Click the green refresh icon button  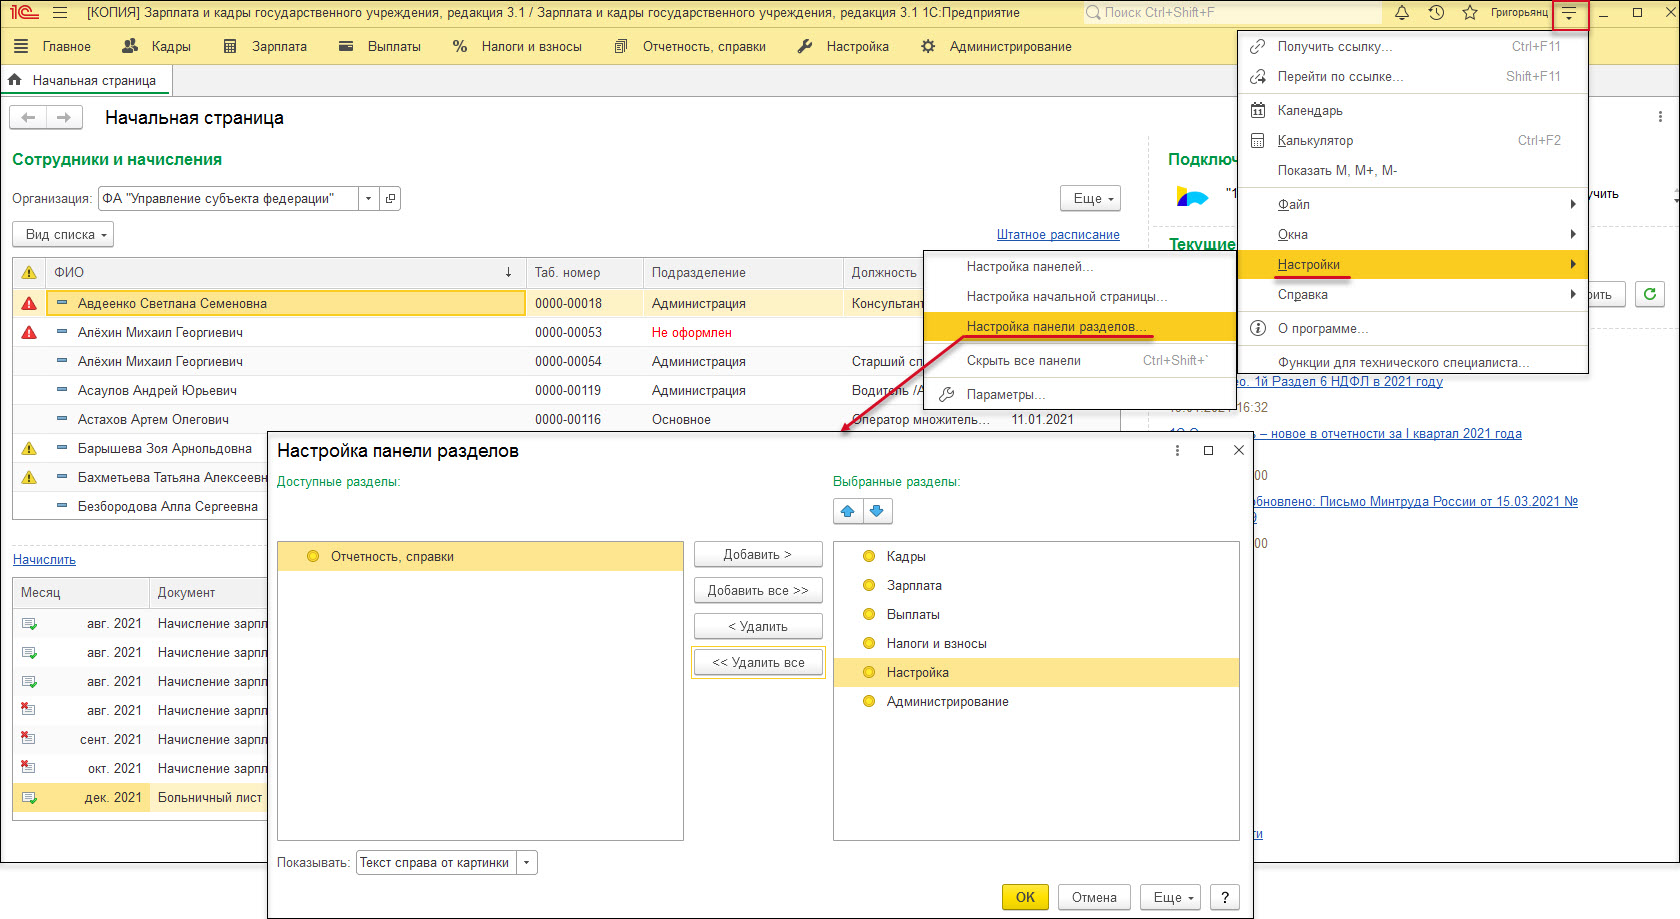pos(1650,294)
